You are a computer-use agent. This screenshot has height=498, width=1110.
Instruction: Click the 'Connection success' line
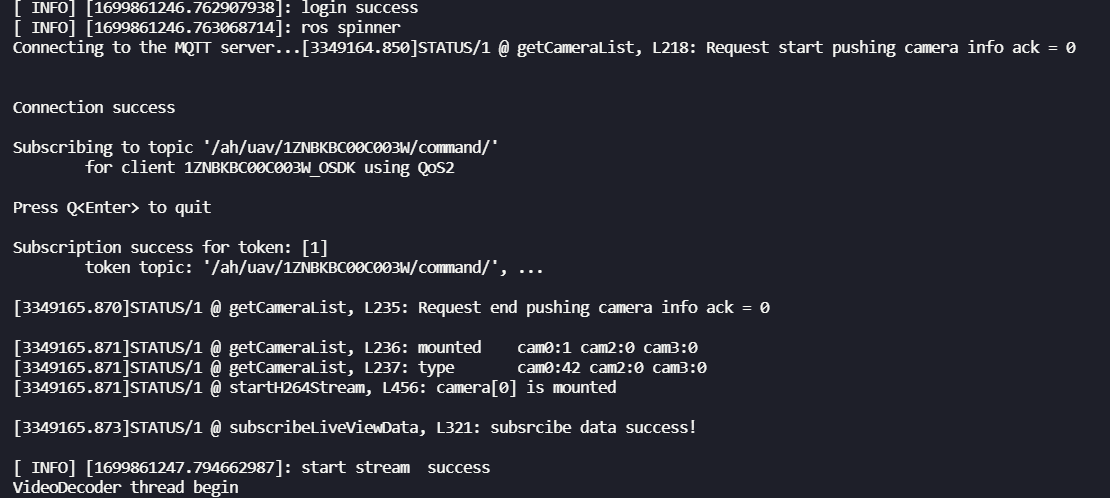click(94, 108)
